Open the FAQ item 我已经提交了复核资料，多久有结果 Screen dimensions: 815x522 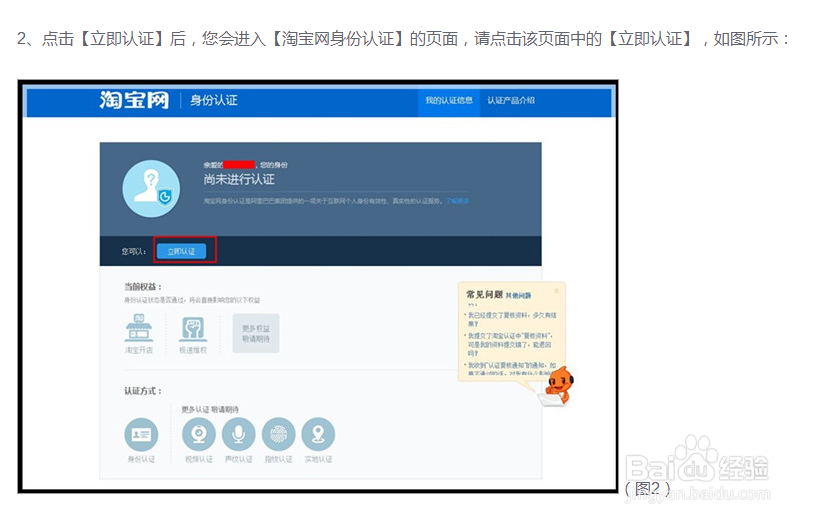511,319
